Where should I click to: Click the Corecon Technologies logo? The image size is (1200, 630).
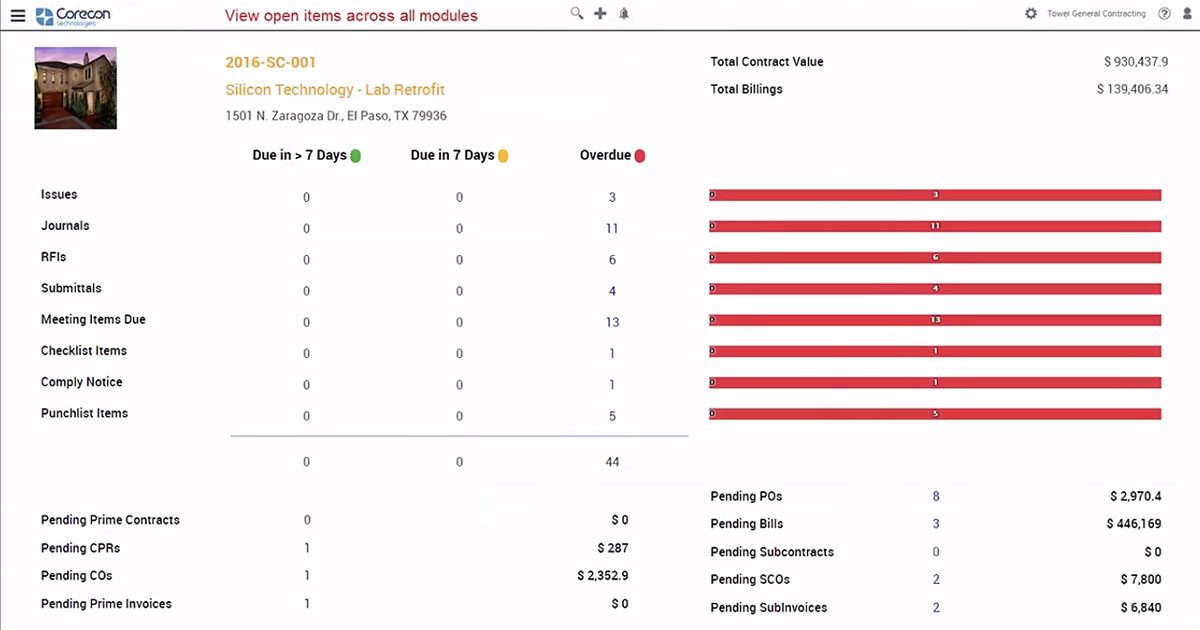73,15
